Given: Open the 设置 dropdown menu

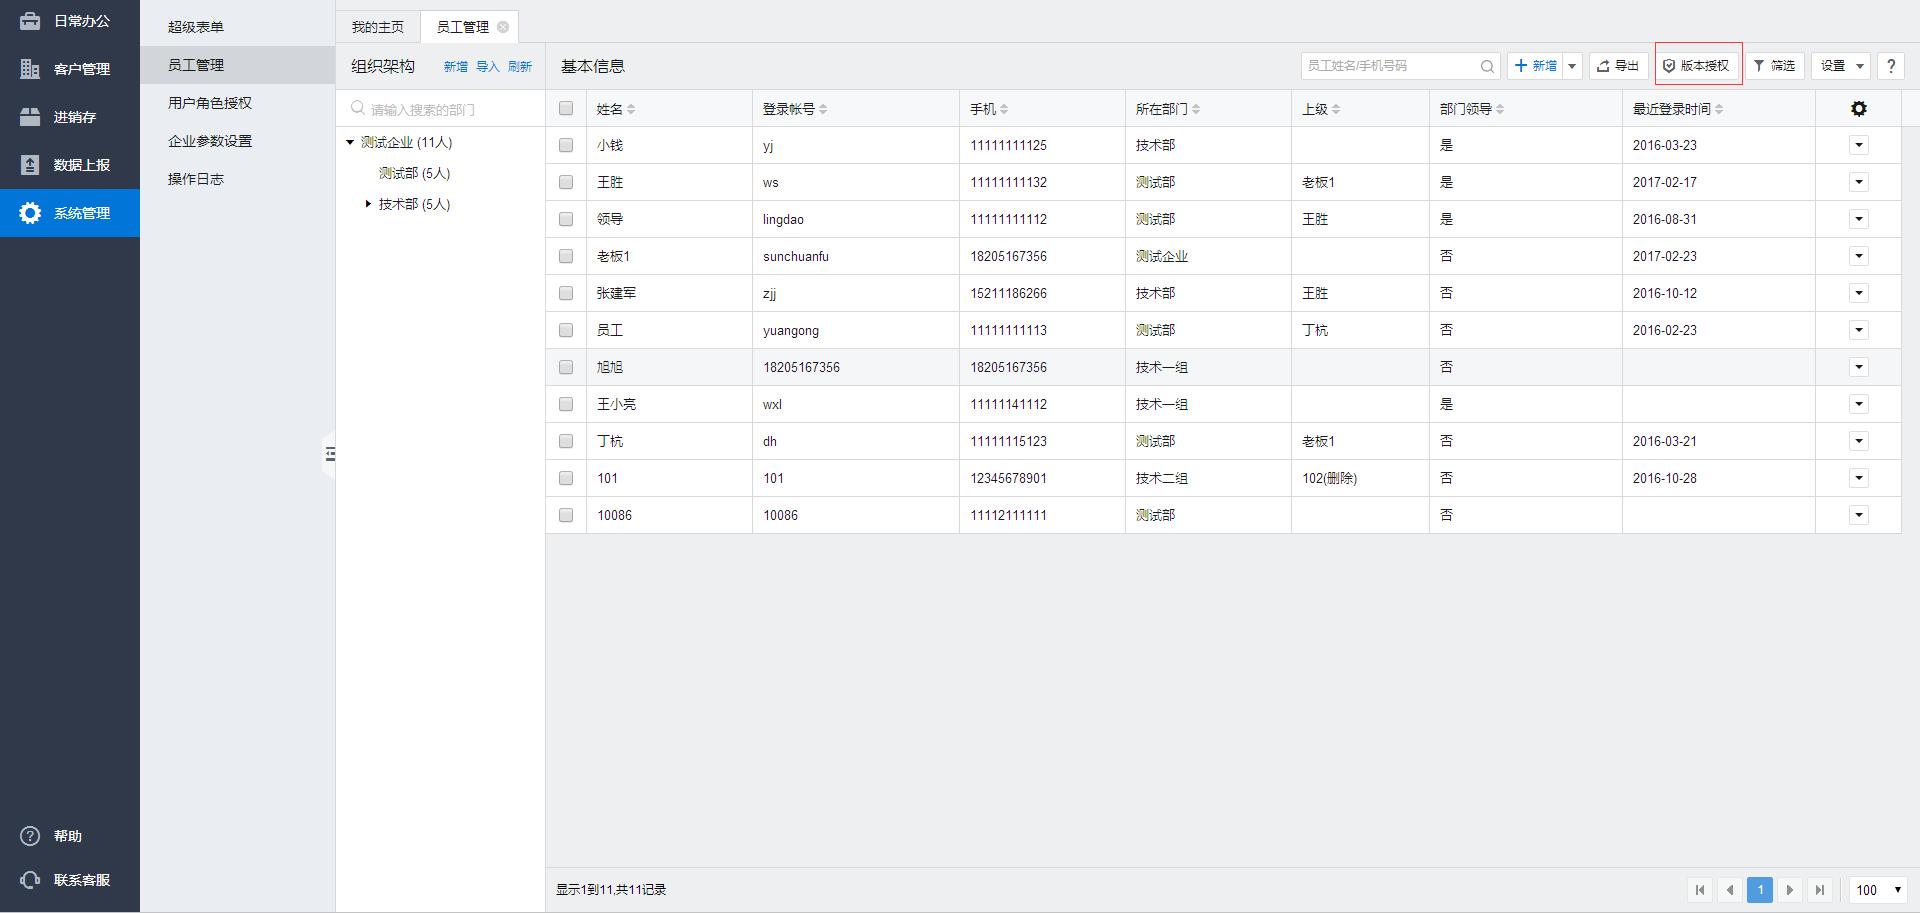Looking at the screenshot, I should click(x=1840, y=66).
